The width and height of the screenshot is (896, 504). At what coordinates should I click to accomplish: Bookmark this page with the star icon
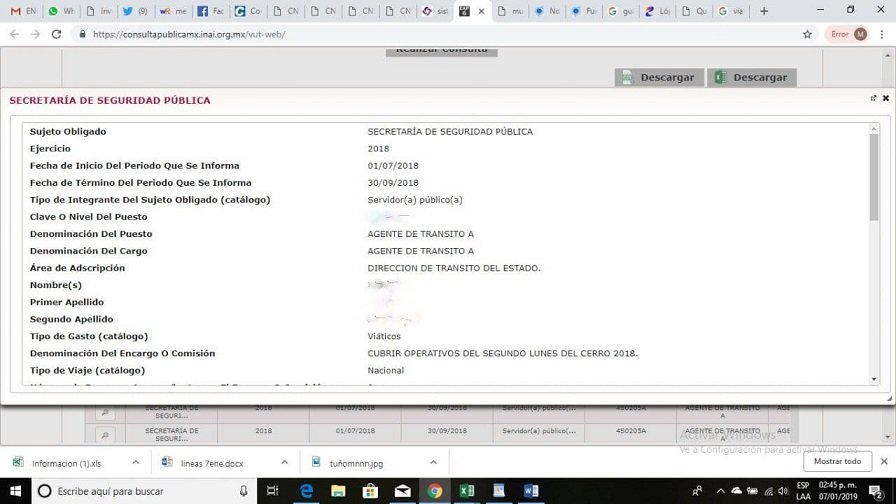point(807,34)
